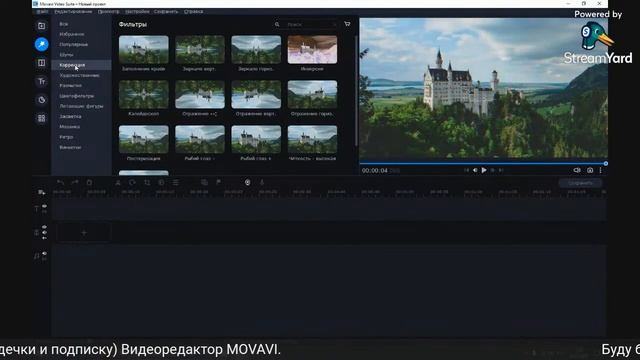Select the Crop tool in timeline toolbar
Viewport: 640px width, 360px height.
tap(147, 182)
